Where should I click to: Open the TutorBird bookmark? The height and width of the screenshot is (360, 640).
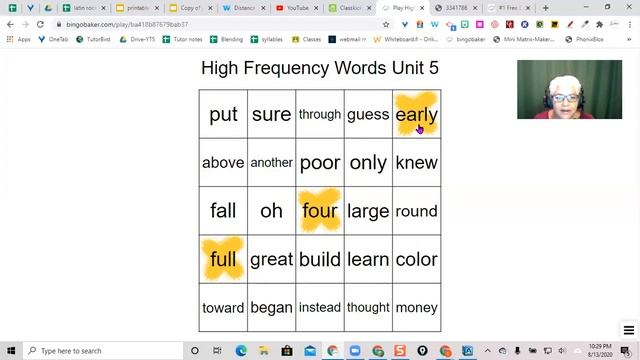click(x=93, y=39)
